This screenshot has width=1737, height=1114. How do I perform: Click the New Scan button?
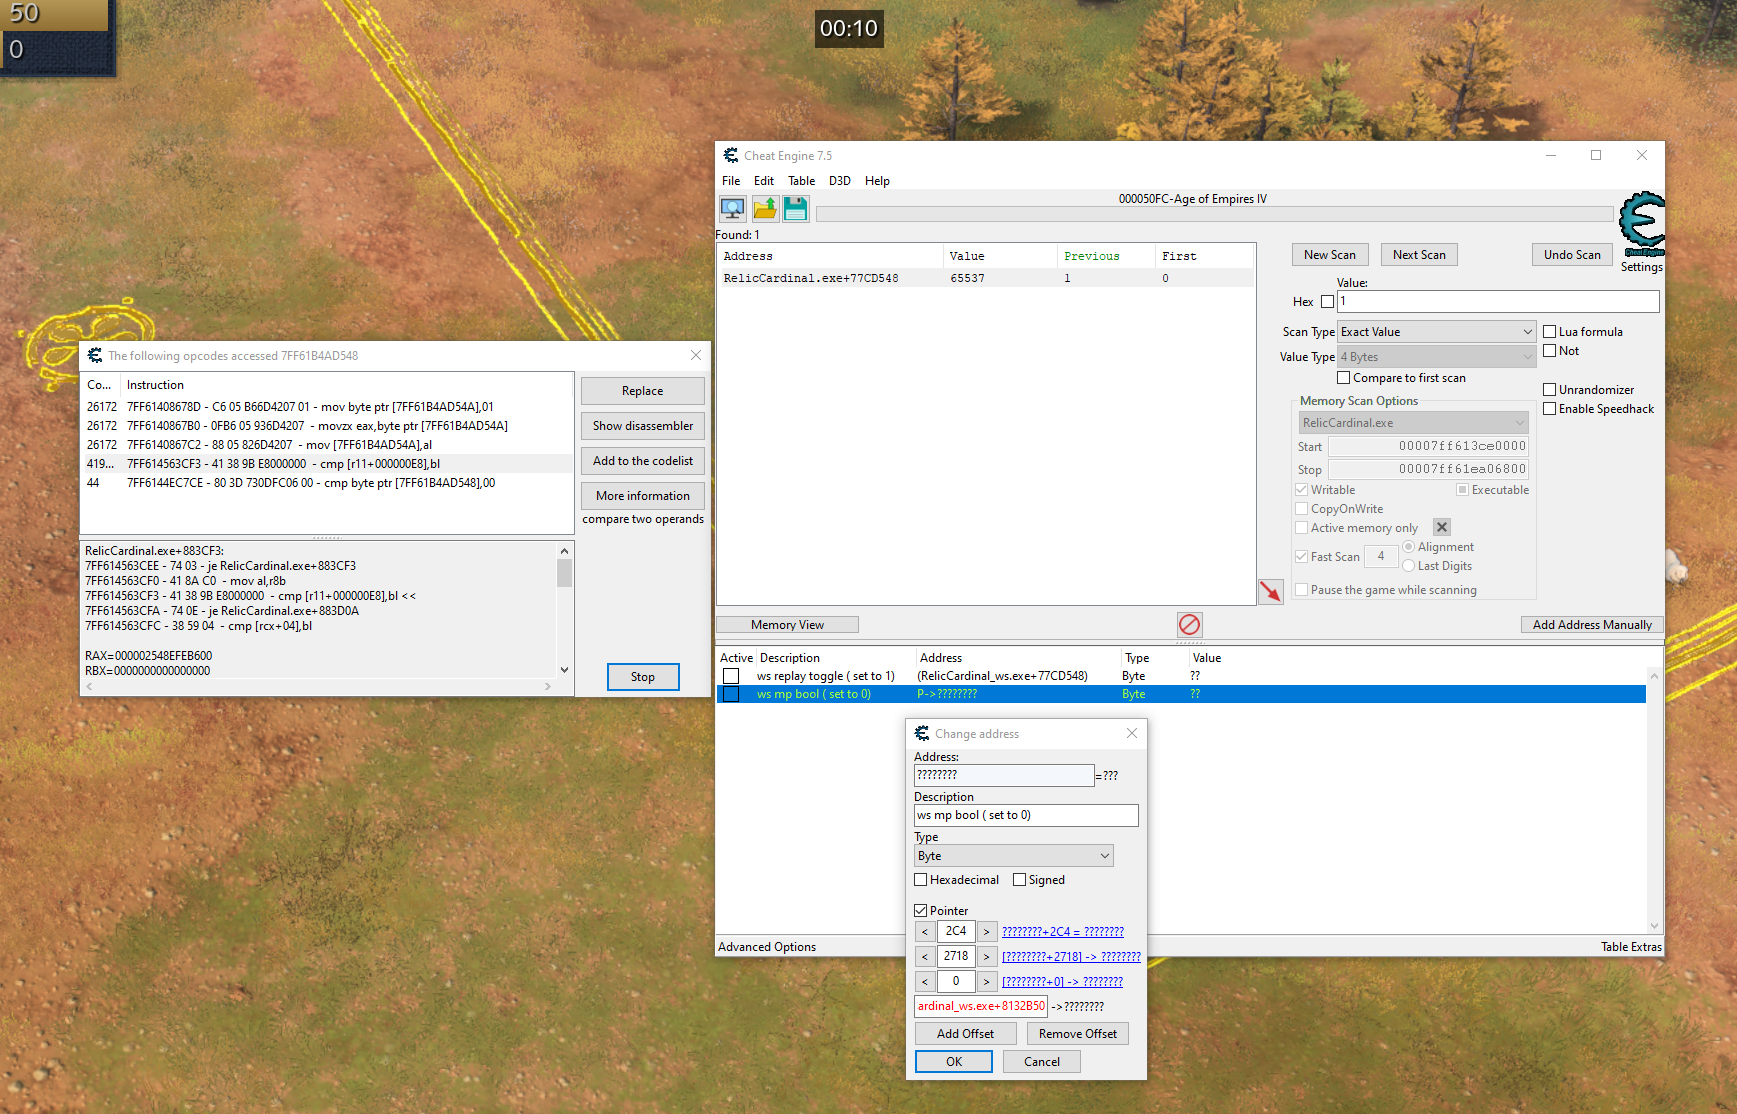[1330, 255]
